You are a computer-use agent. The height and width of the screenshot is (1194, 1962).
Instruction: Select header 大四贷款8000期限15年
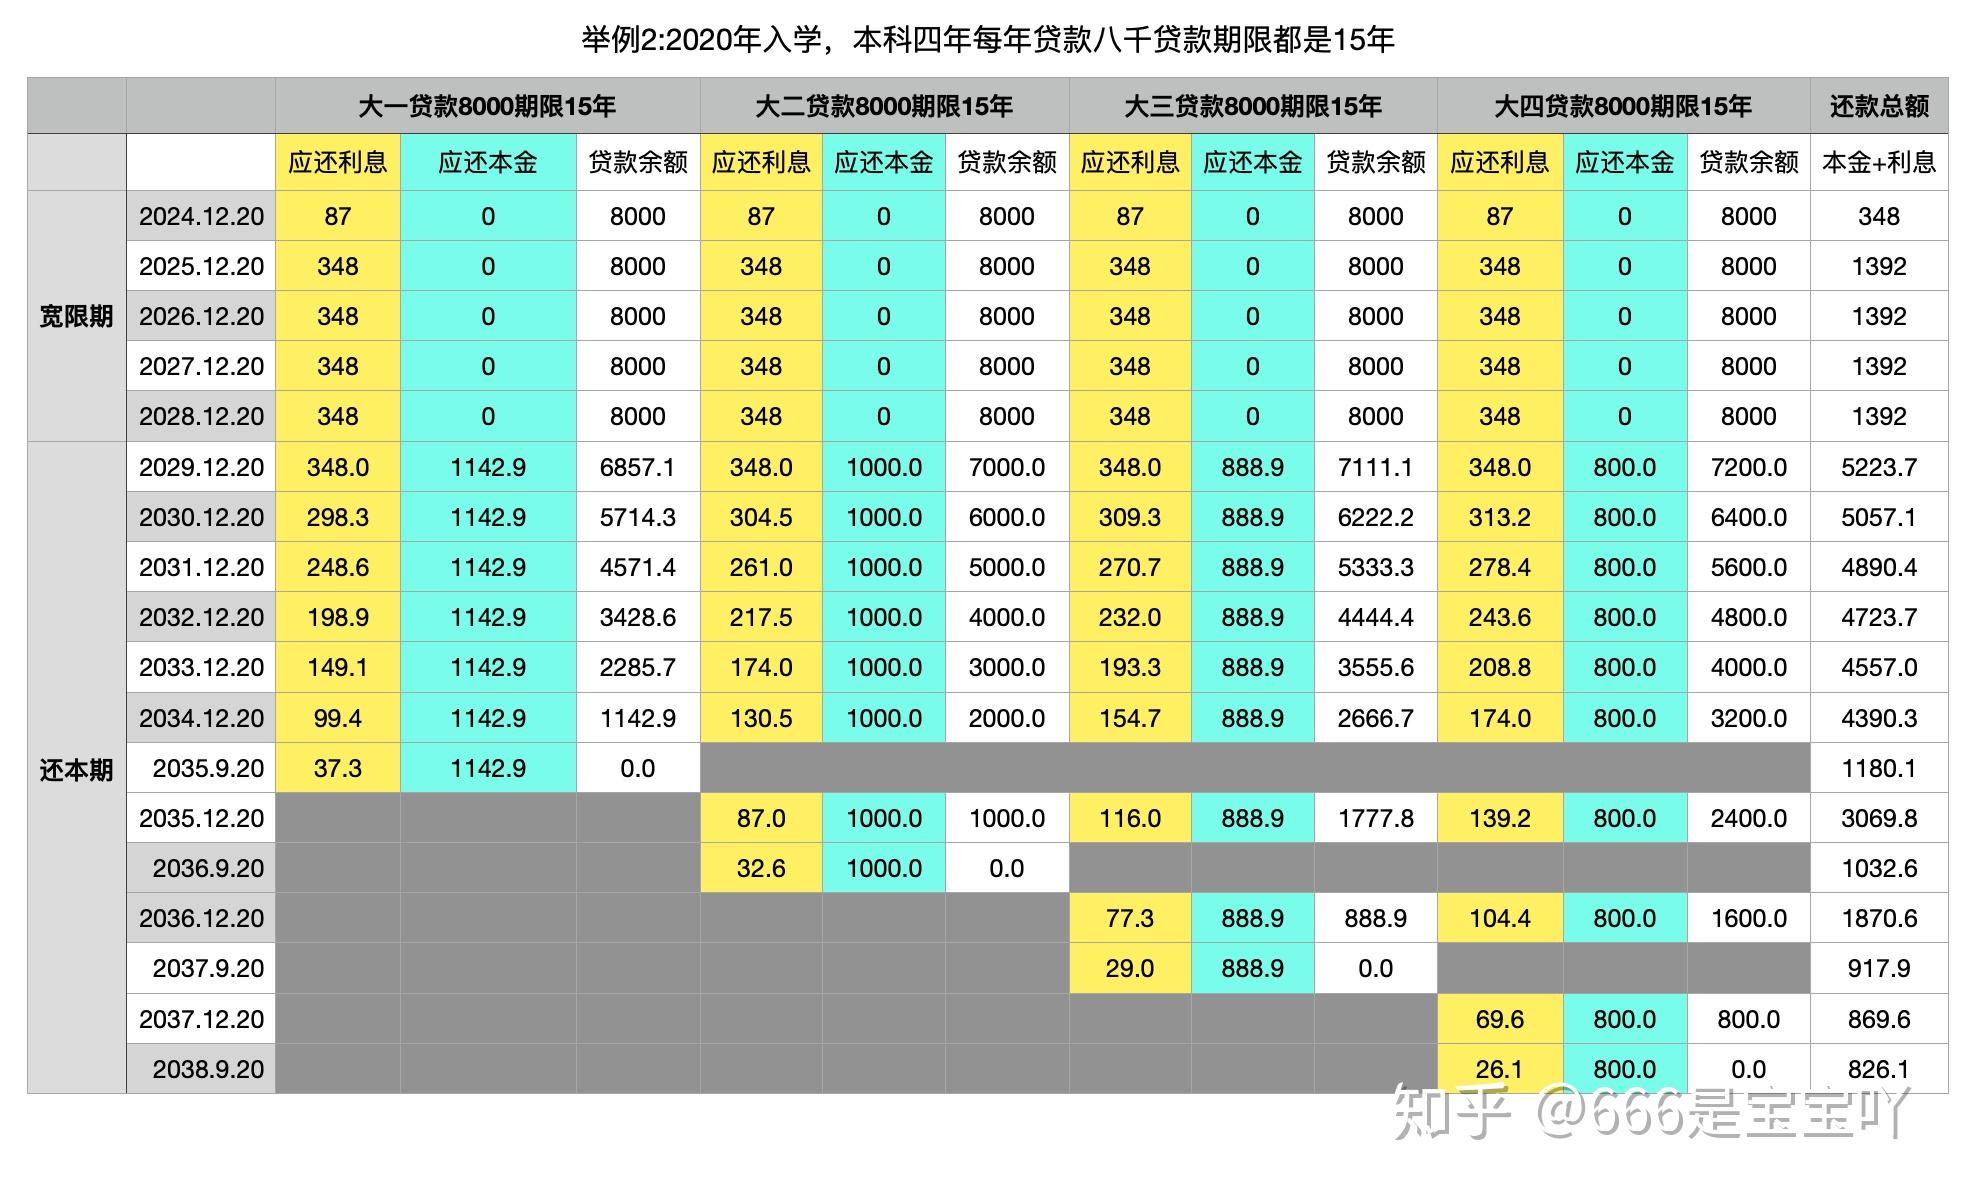coord(1624,106)
